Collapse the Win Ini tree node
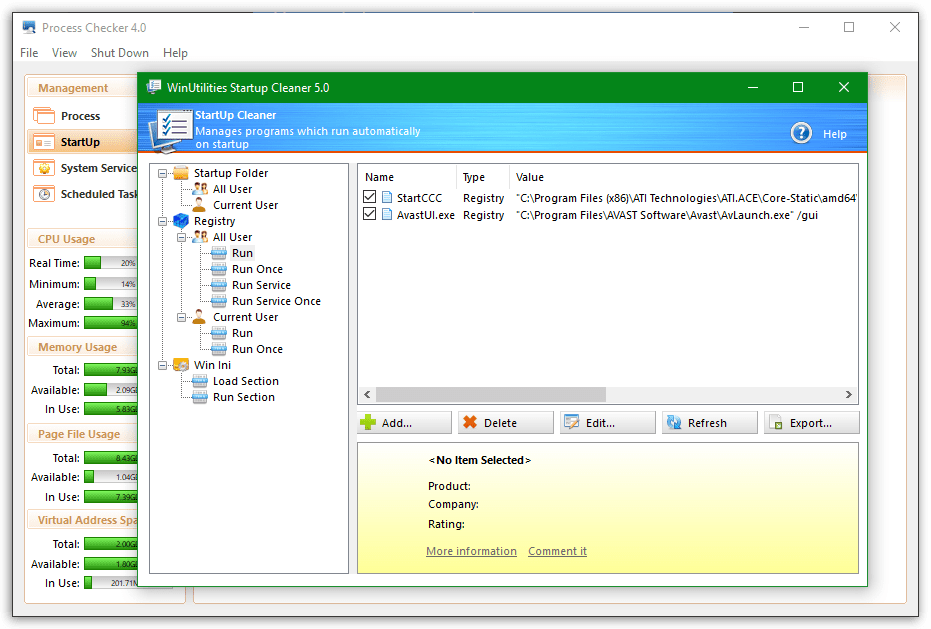Screen dimensions: 931x629 click(162, 366)
